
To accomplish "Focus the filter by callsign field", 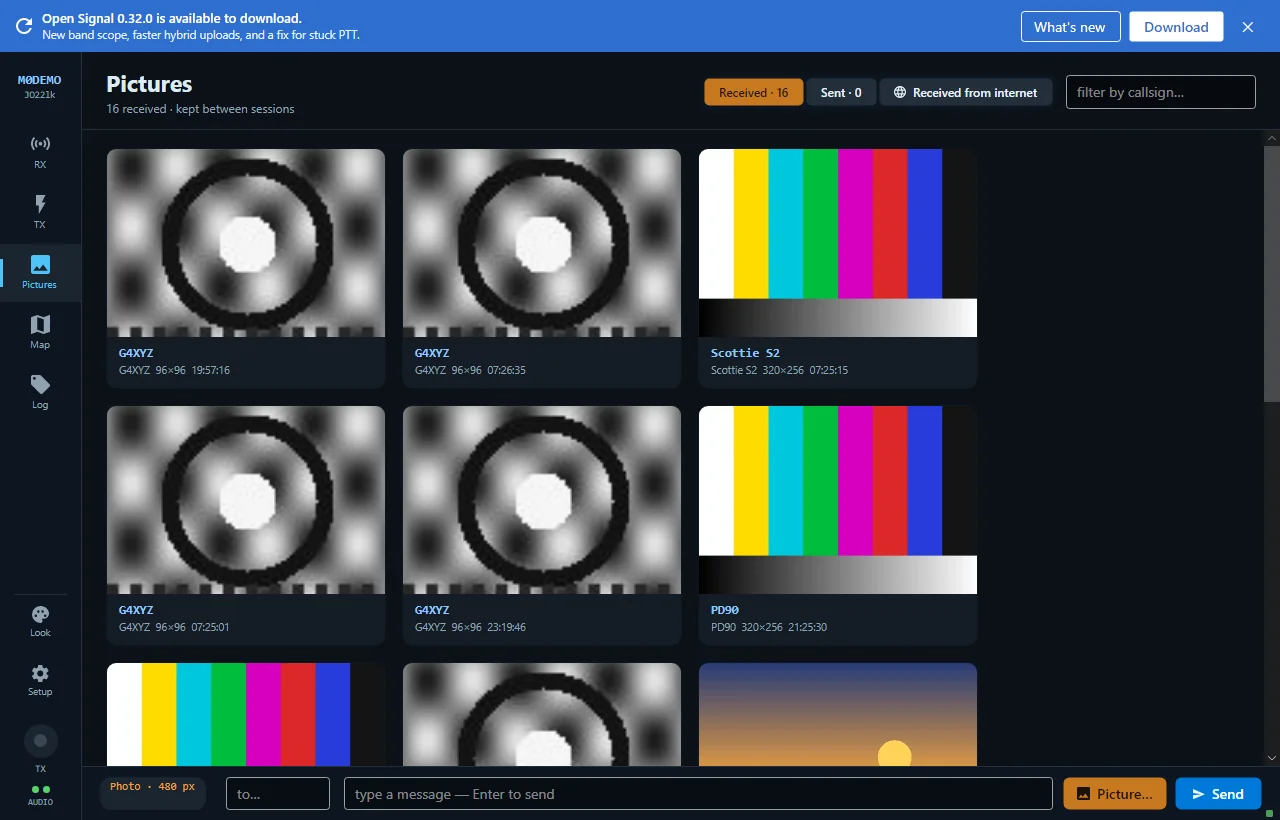I will coord(1160,92).
